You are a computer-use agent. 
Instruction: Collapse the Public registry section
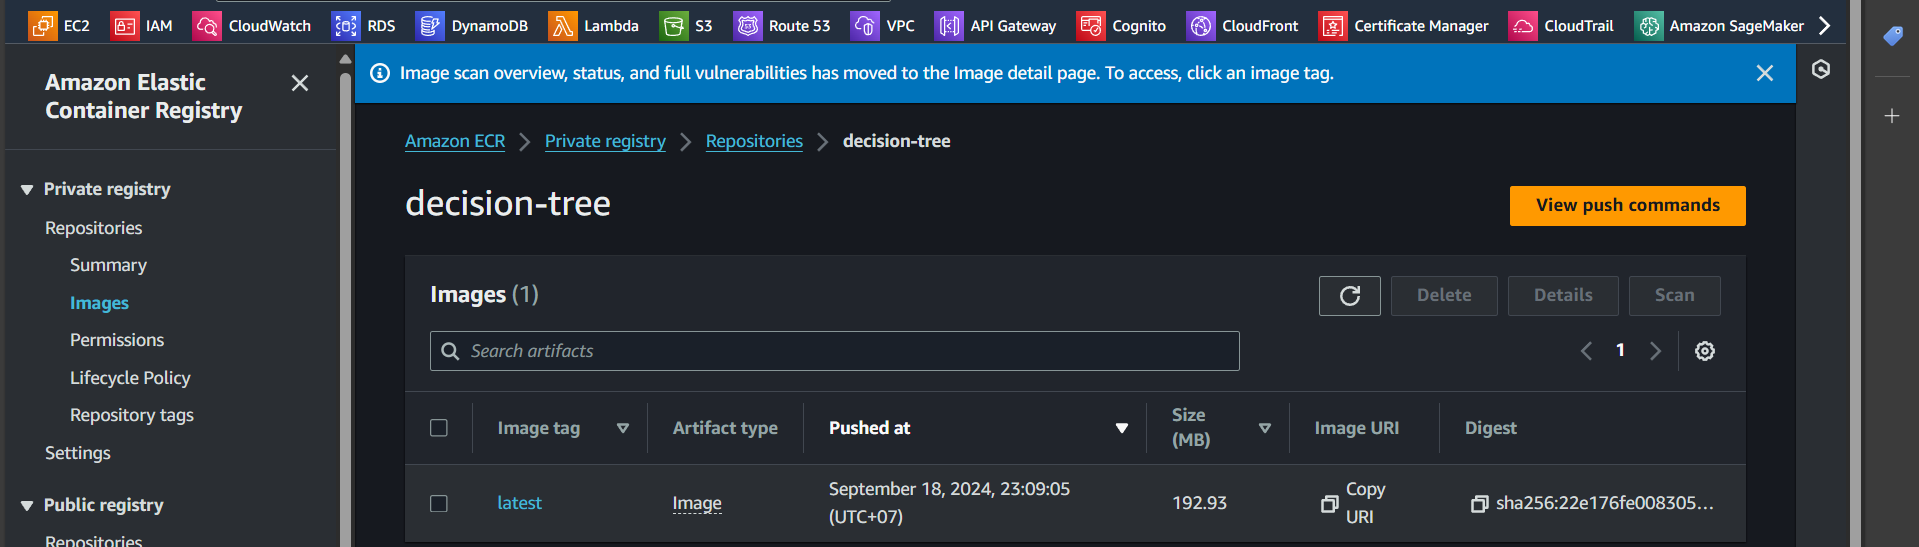(27, 506)
